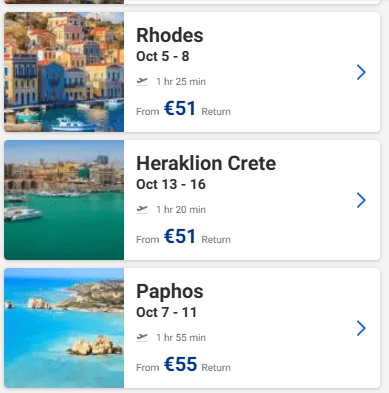This screenshot has height=393, width=389.
Task: Choose the €55 Paphos return price
Action: [180, 364]
